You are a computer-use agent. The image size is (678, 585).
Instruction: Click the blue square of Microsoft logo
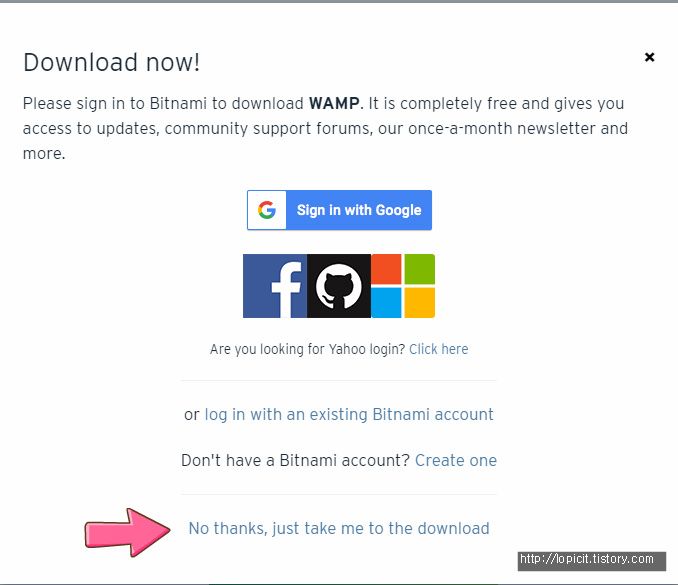point(386,303)
